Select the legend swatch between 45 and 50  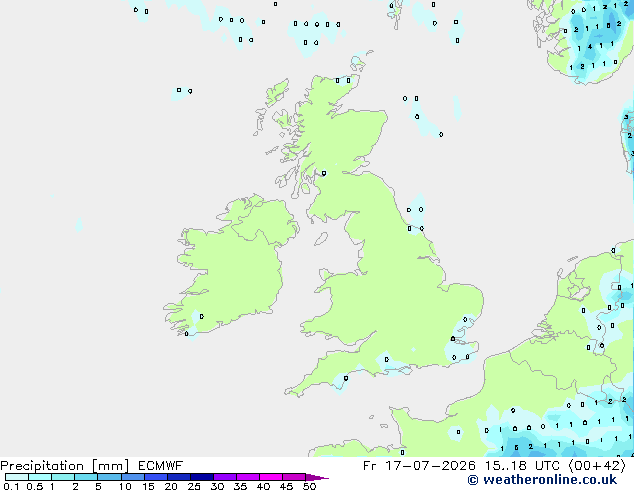(294, 477)
